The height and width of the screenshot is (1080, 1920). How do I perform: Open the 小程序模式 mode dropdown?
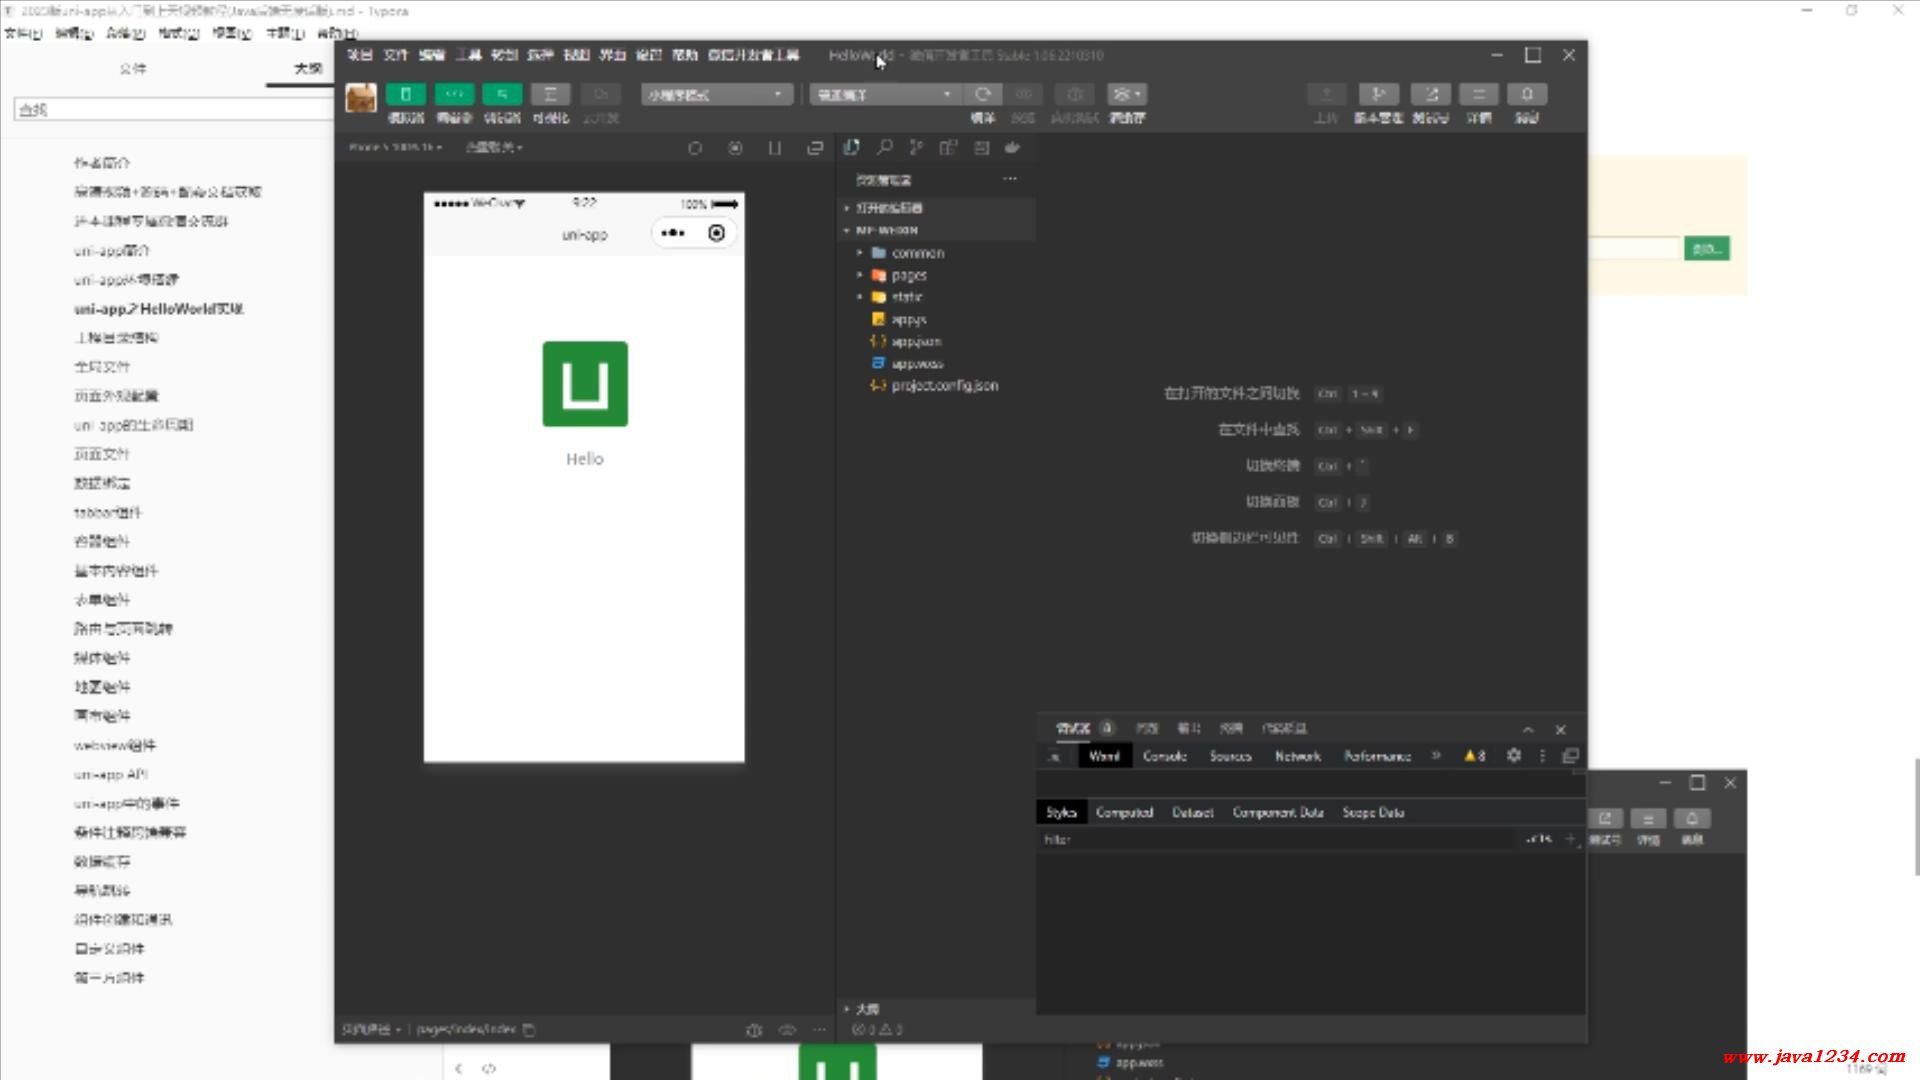717,94
